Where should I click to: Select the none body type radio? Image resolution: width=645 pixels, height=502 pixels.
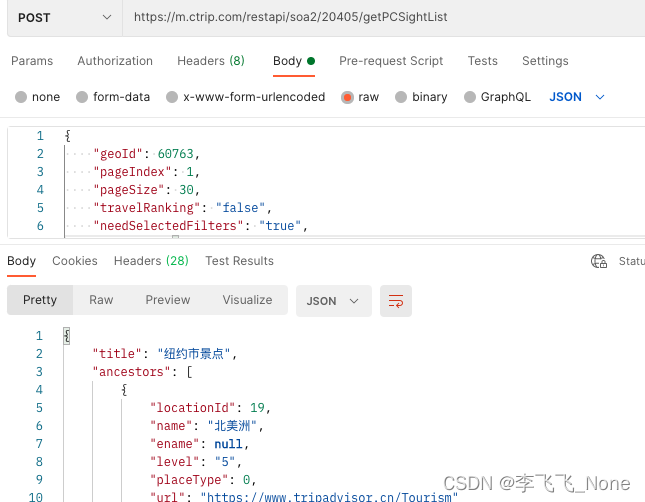tap(21, 97)
